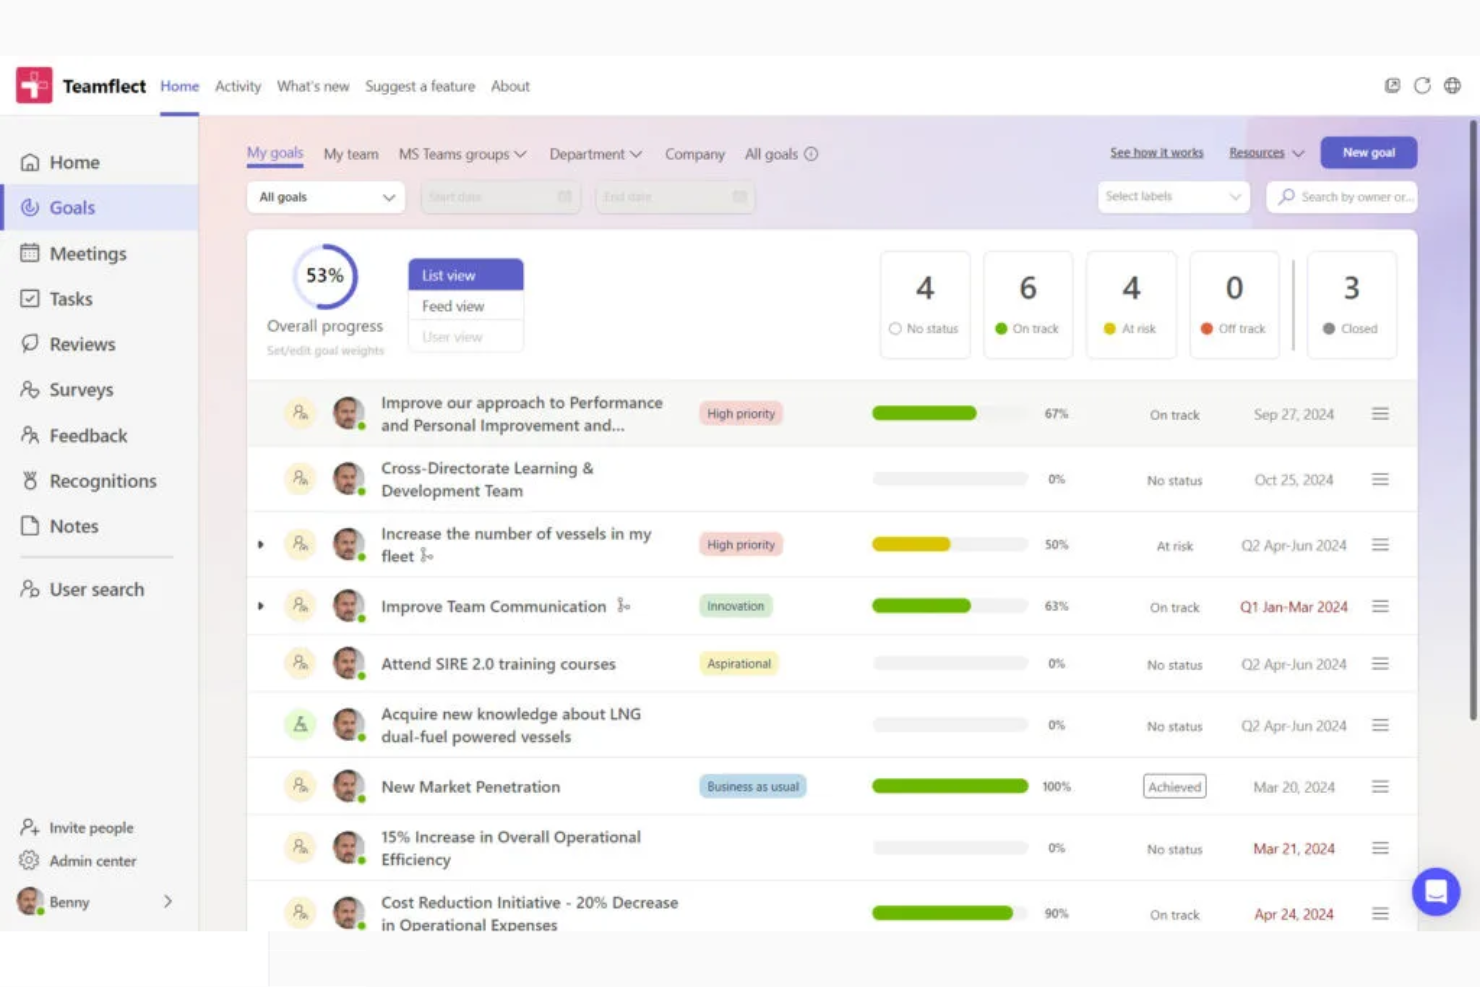Click the refresh icon in the top right

[x=1422, y=86]
